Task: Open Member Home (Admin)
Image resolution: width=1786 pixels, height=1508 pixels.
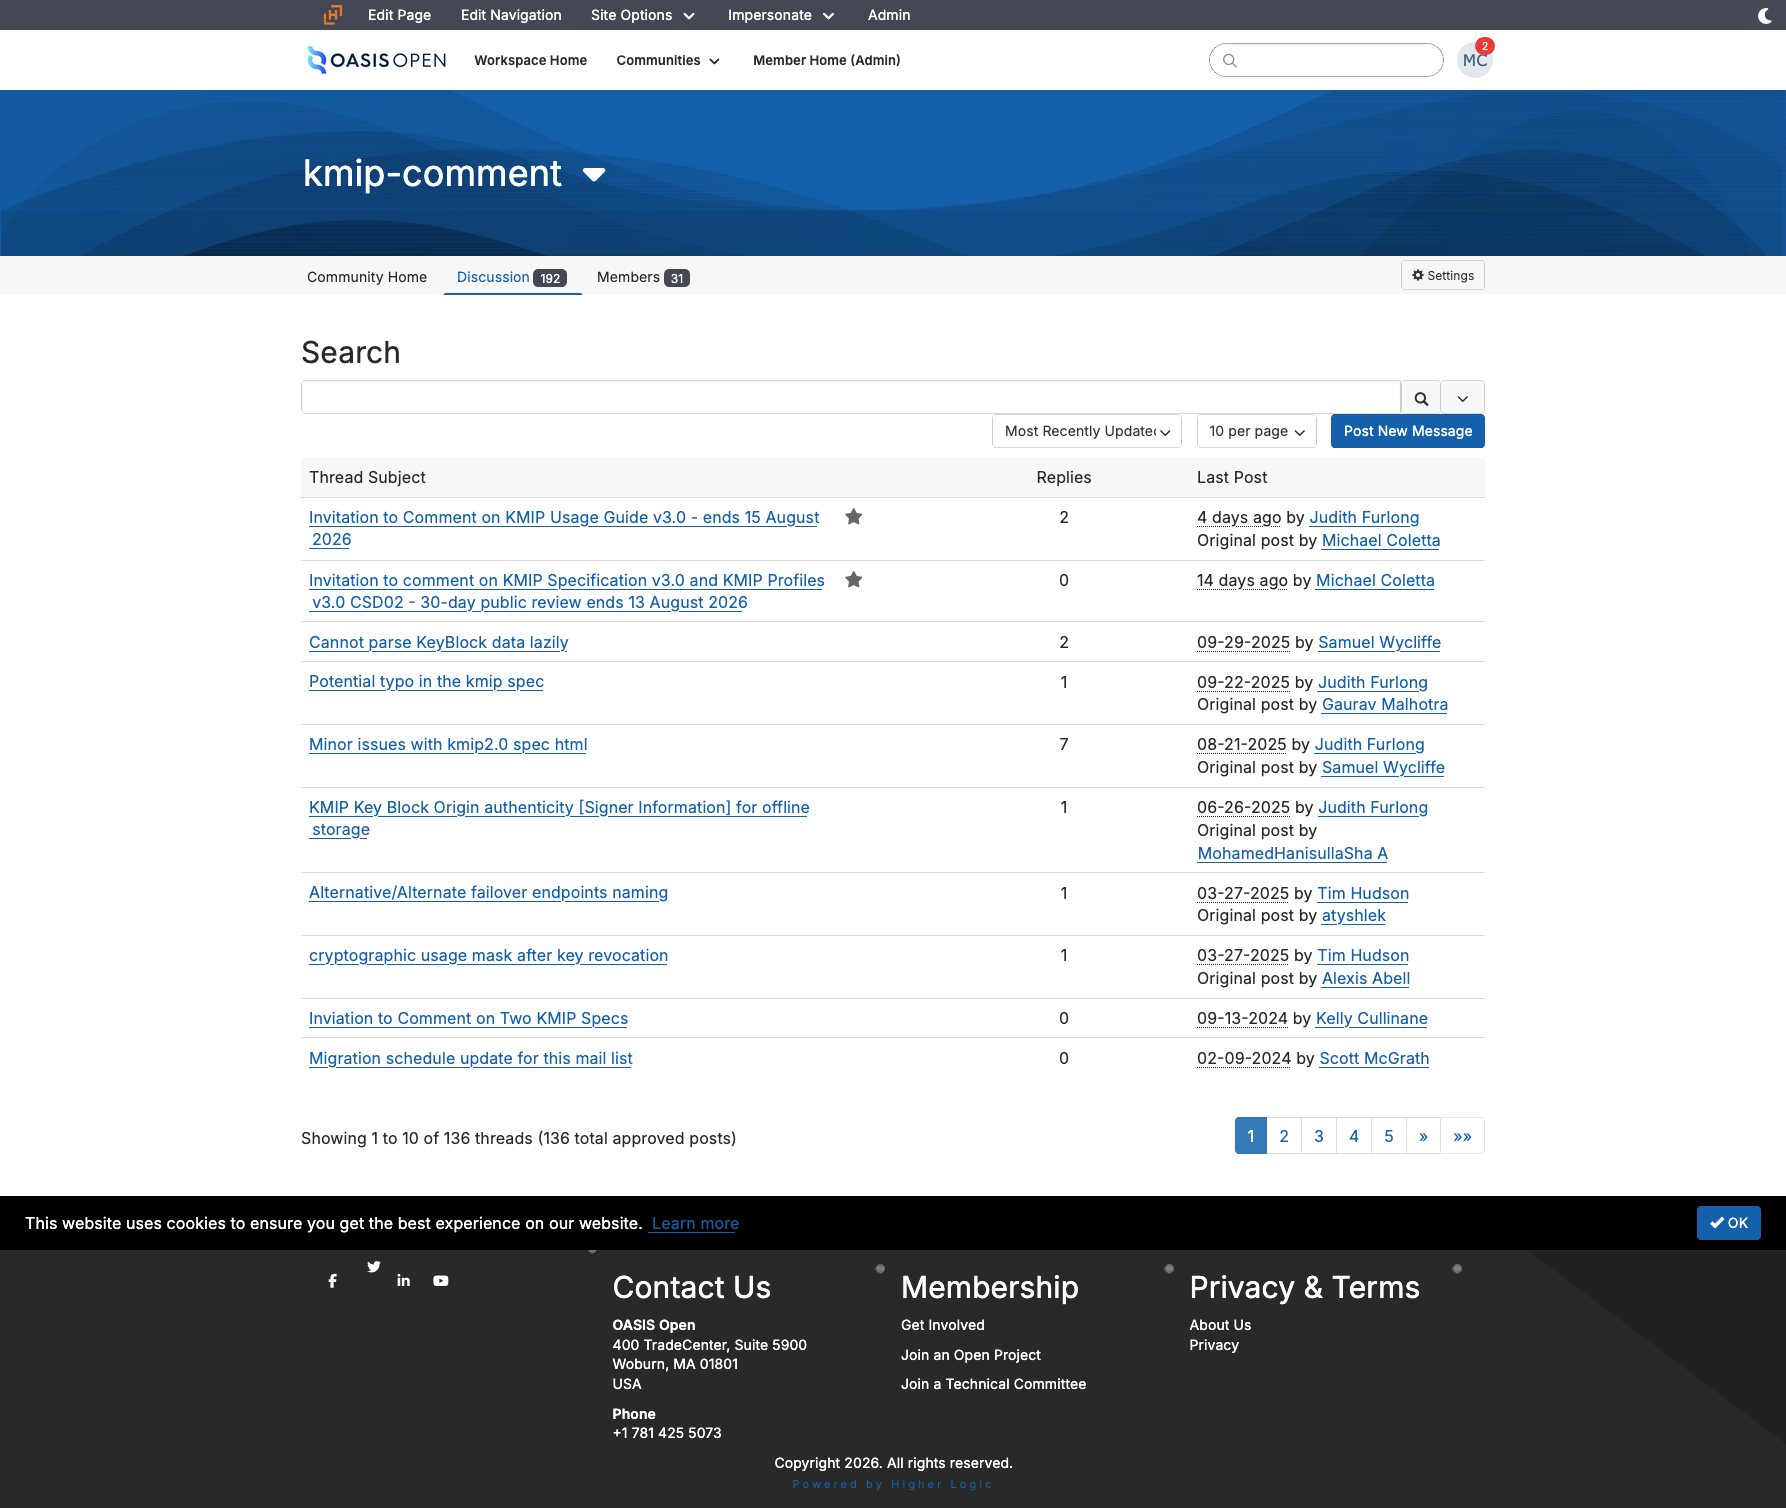Action: coord(826,60)
